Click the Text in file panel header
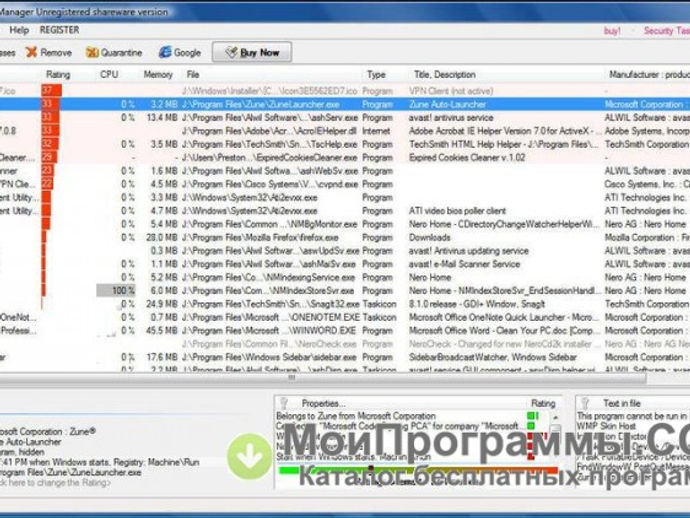690x518 pixels. coord(621,403)
